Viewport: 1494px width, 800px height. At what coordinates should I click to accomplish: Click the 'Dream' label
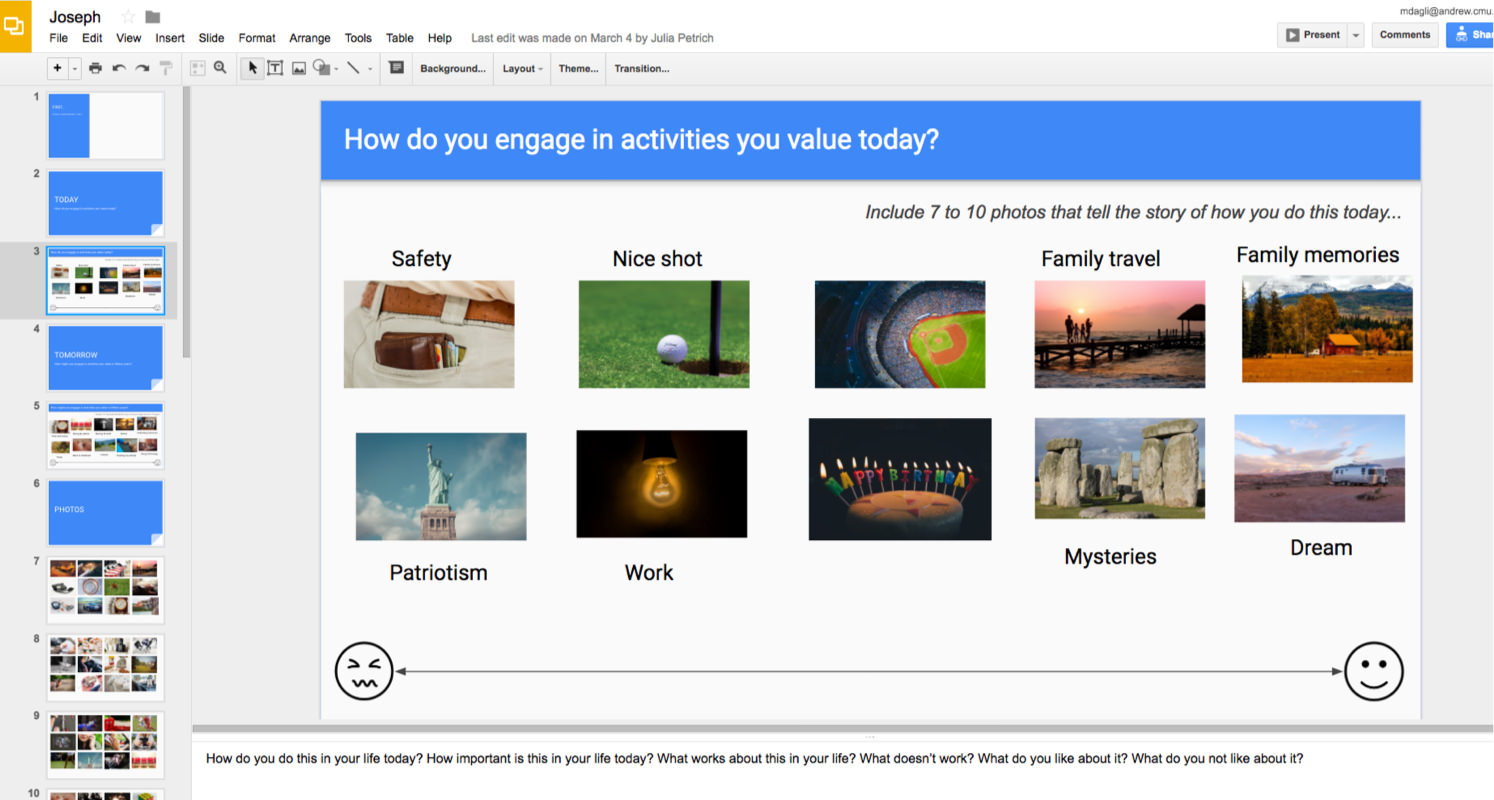(x=1321, y=548)
